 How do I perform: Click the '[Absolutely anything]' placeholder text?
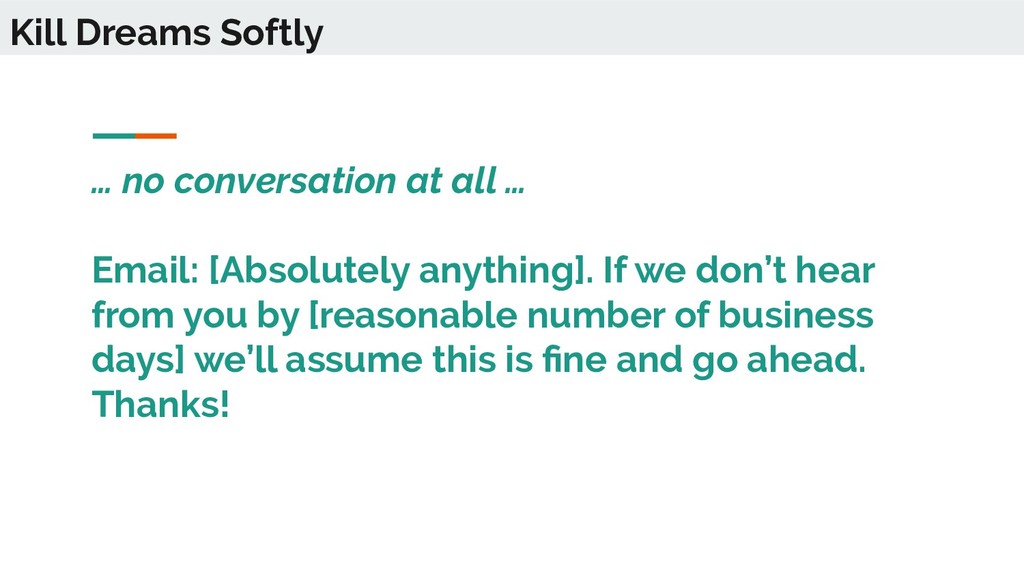401,271
